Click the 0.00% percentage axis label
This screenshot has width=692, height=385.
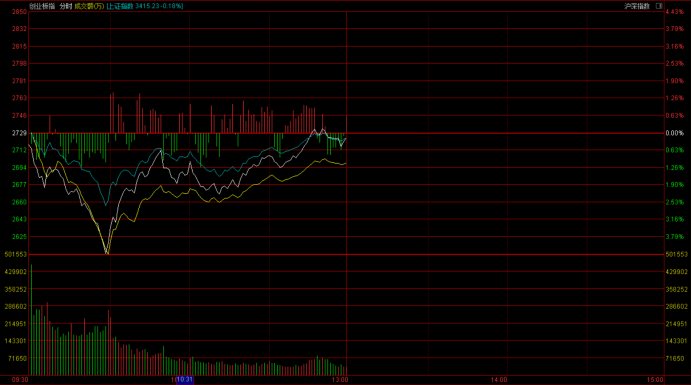point(675,133)
